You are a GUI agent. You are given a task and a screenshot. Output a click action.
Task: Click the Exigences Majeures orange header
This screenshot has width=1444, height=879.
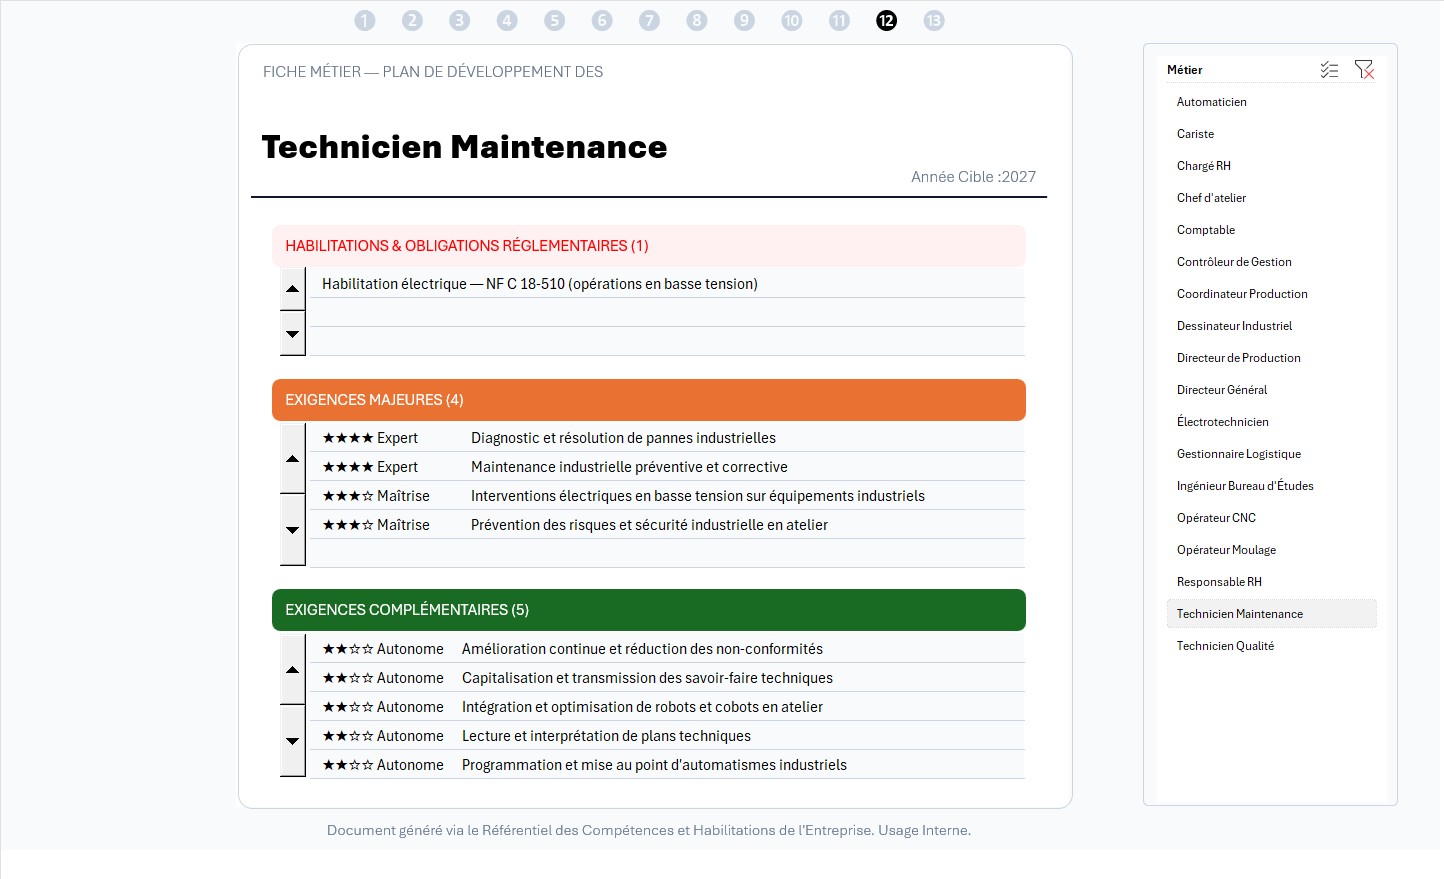649,400
